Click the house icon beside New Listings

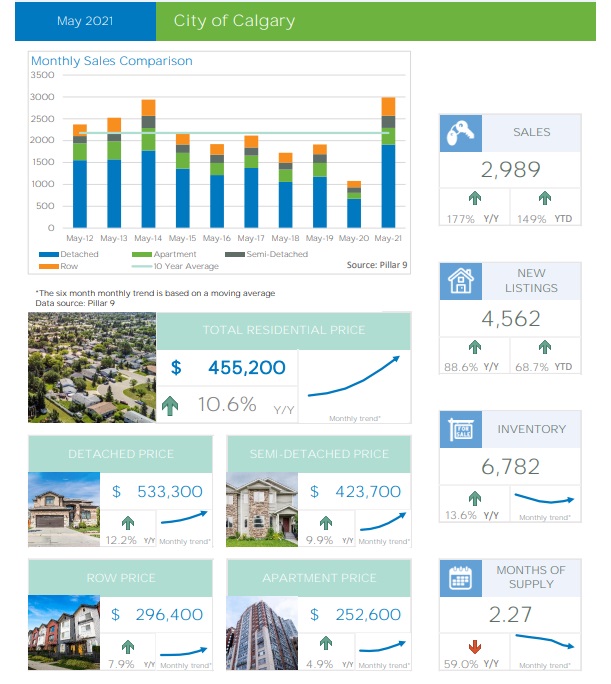(461, 282)
